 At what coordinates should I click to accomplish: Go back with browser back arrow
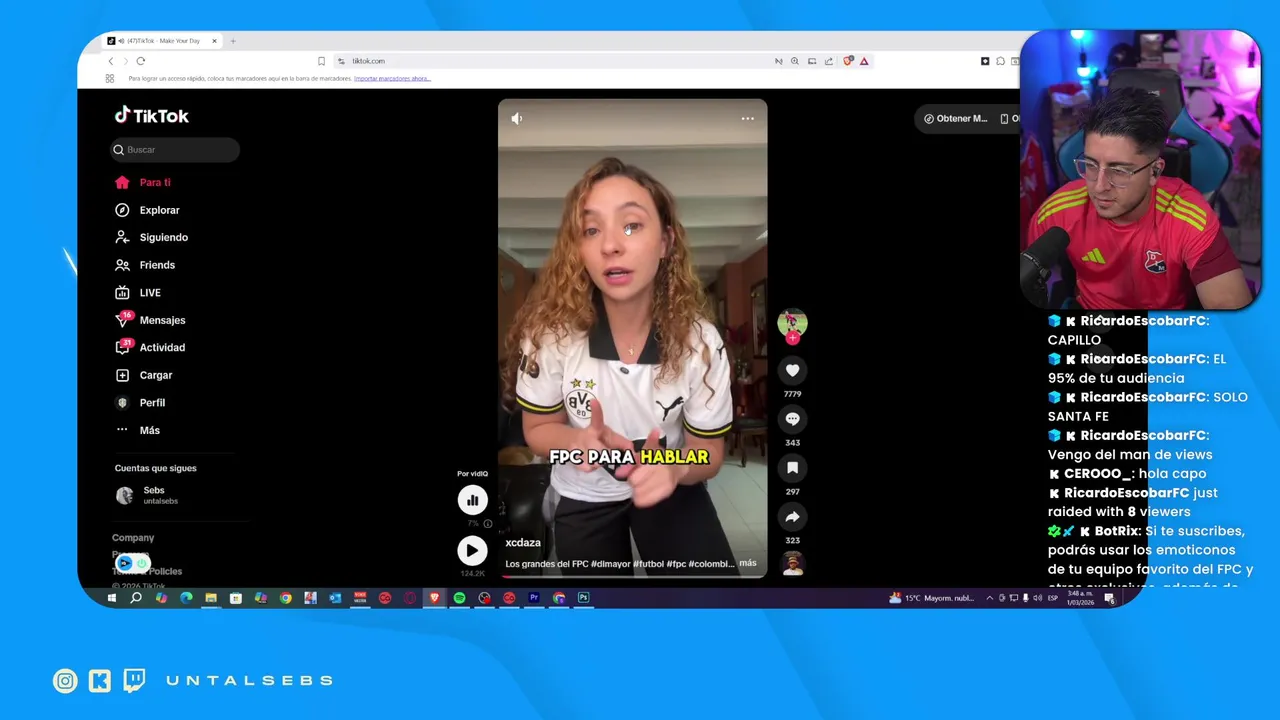coord(111,61)
